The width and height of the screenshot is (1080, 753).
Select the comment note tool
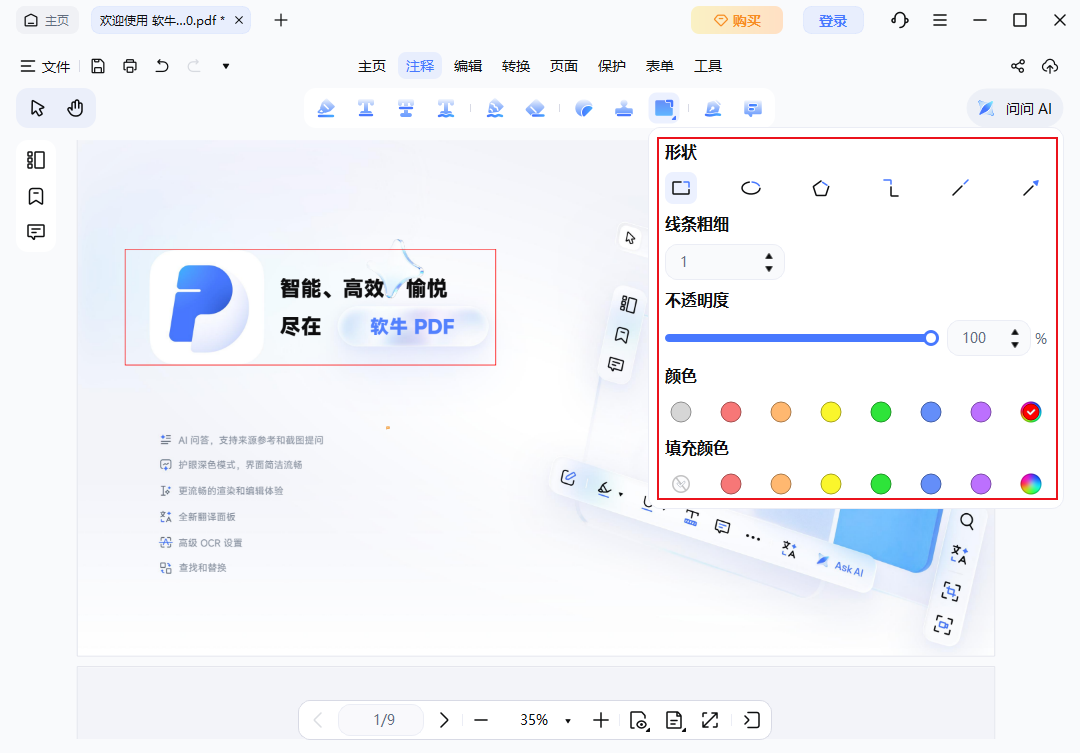(753, 108)
